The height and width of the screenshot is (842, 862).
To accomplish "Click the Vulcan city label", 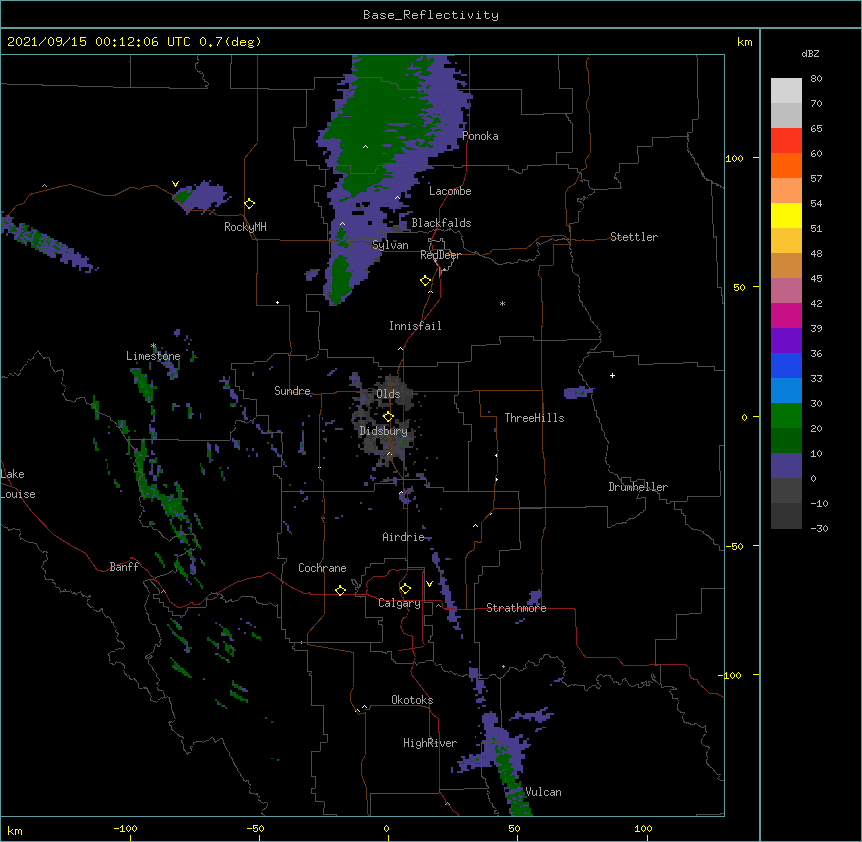I will coord(544,792).
